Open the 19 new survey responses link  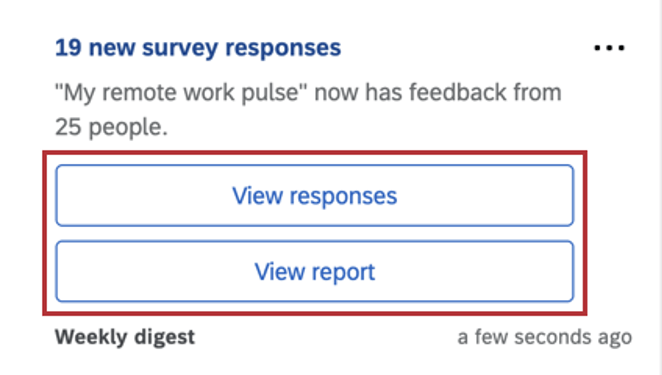pyautogui.click(x=198, y=48)
